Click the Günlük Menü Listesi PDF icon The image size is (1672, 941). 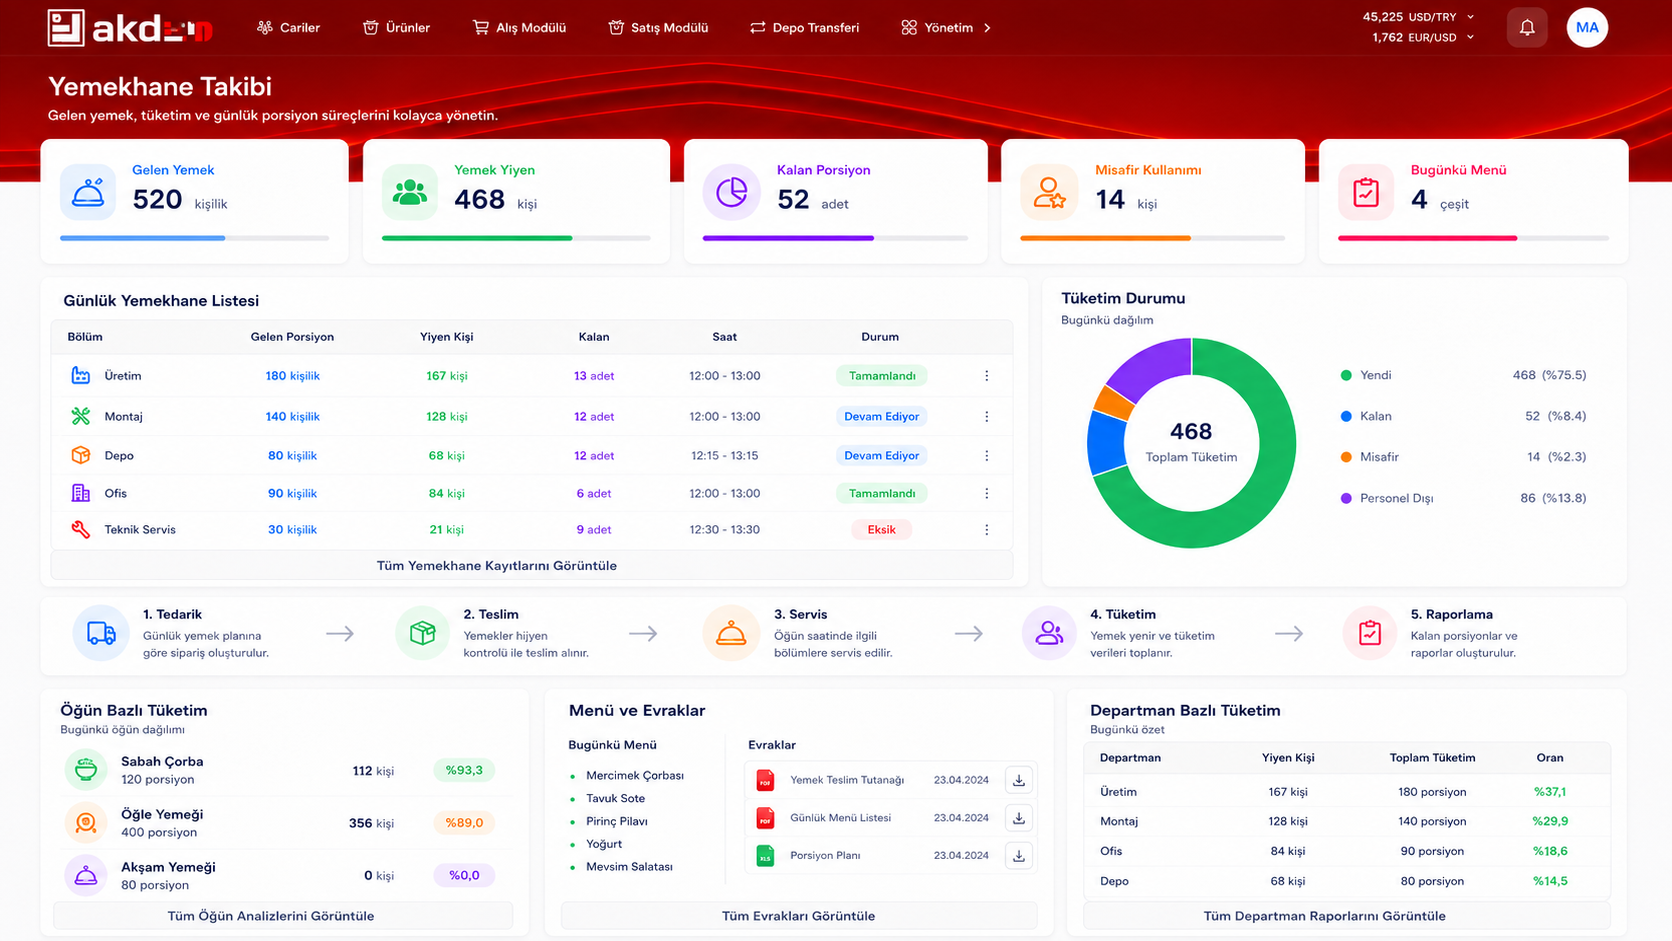(x=765, y=818)
